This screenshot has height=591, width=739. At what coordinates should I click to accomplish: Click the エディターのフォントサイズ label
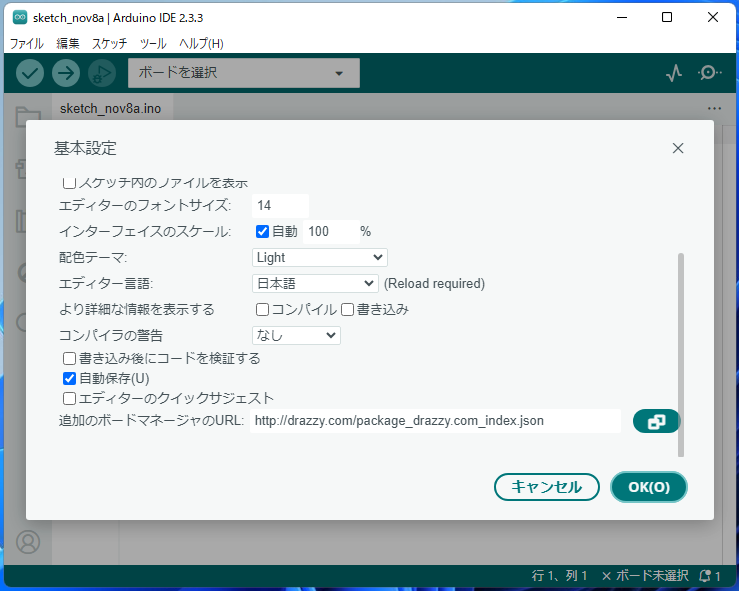[x=145, y=205]
